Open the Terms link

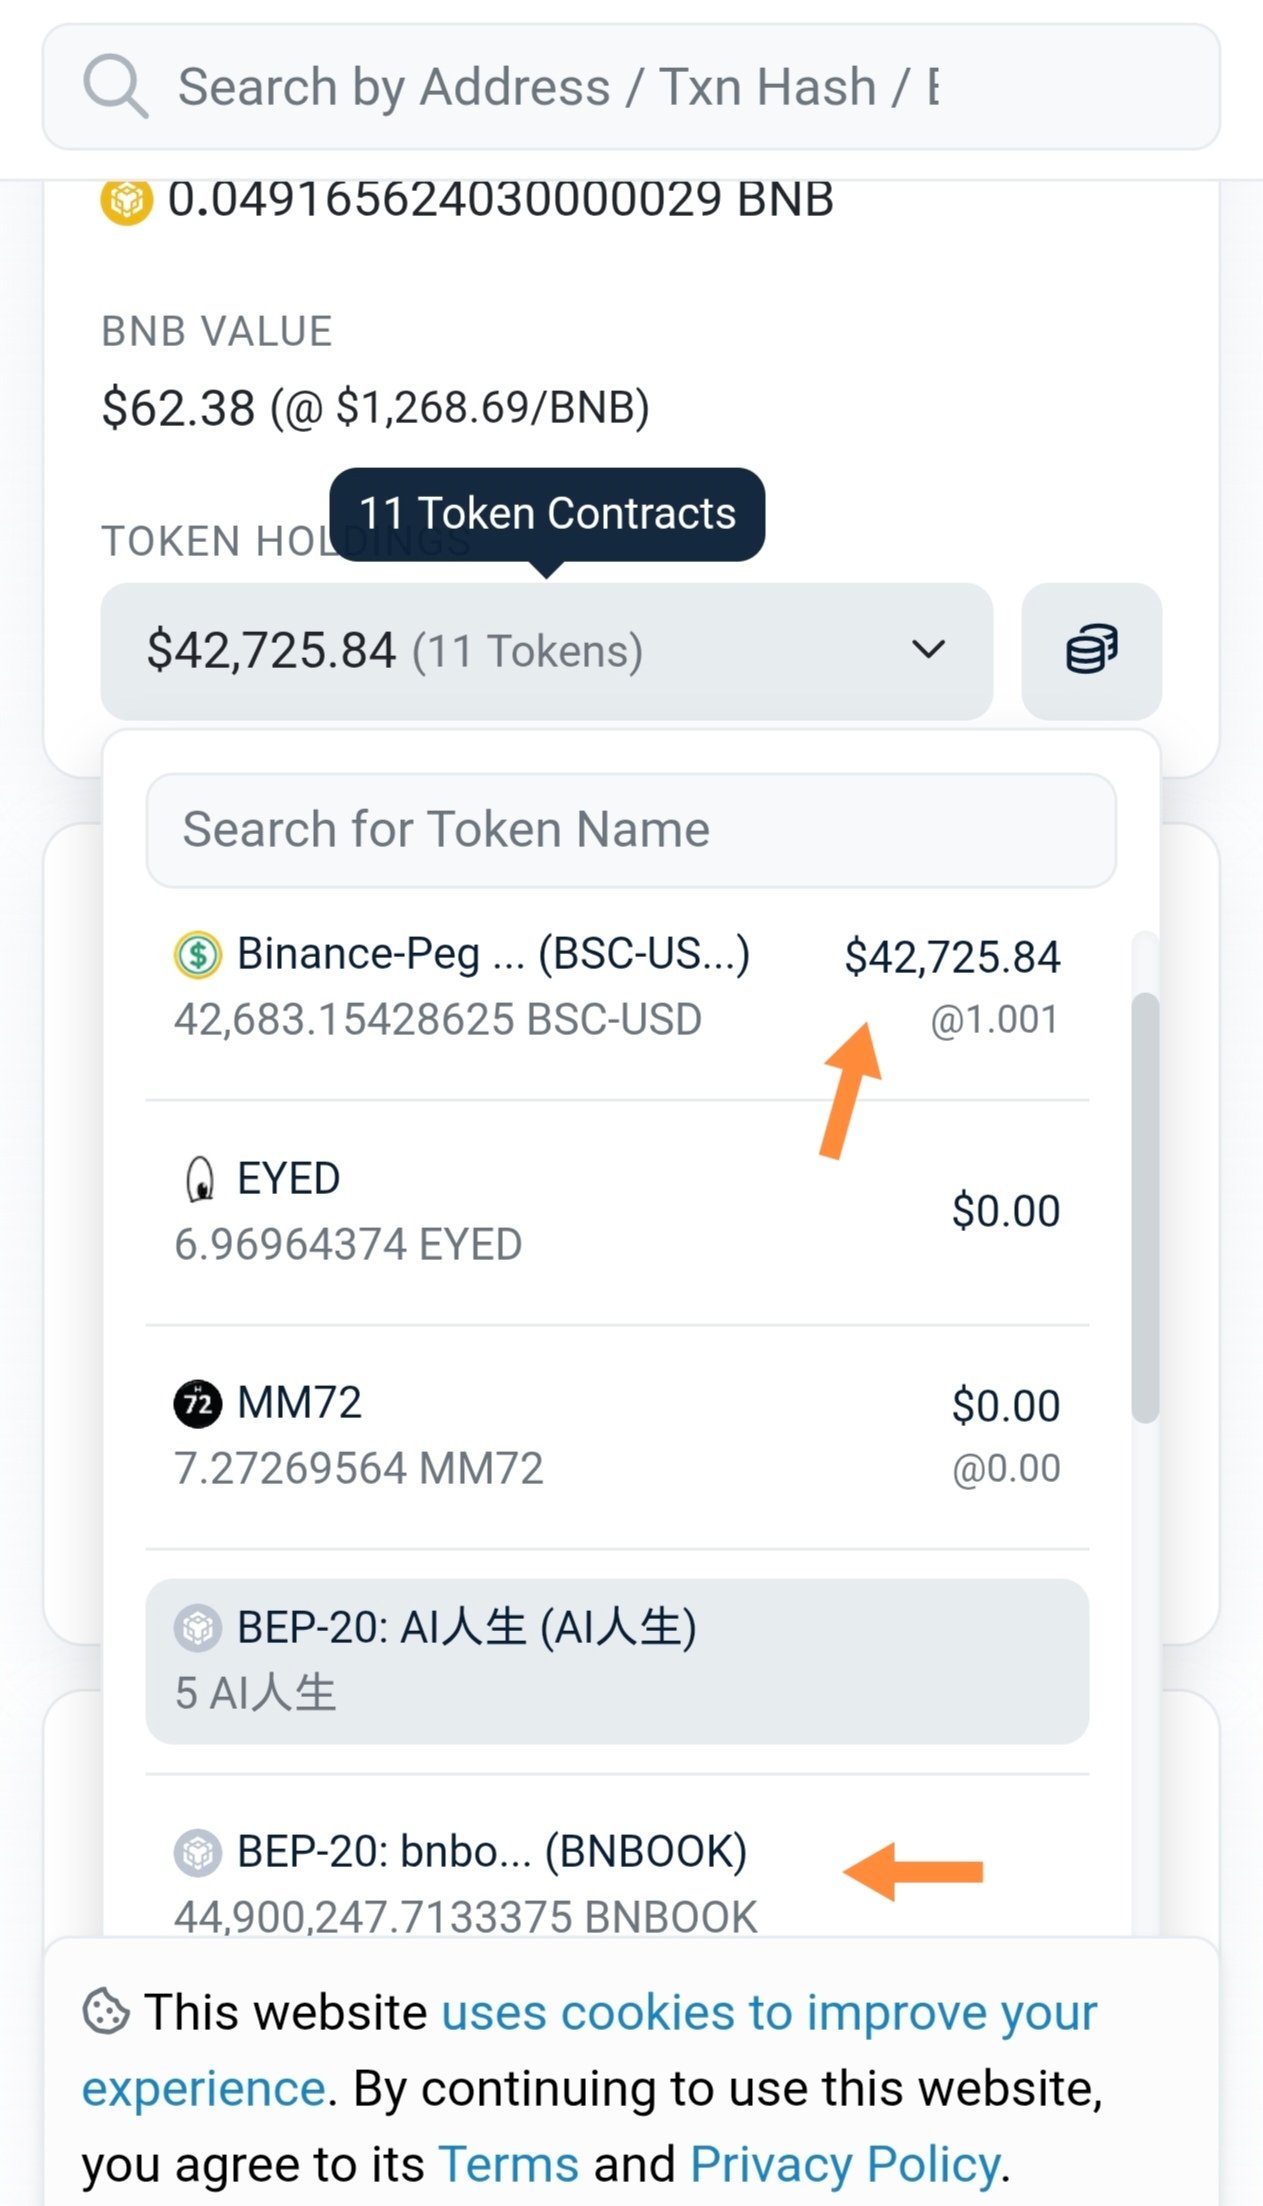(509, 2165)
